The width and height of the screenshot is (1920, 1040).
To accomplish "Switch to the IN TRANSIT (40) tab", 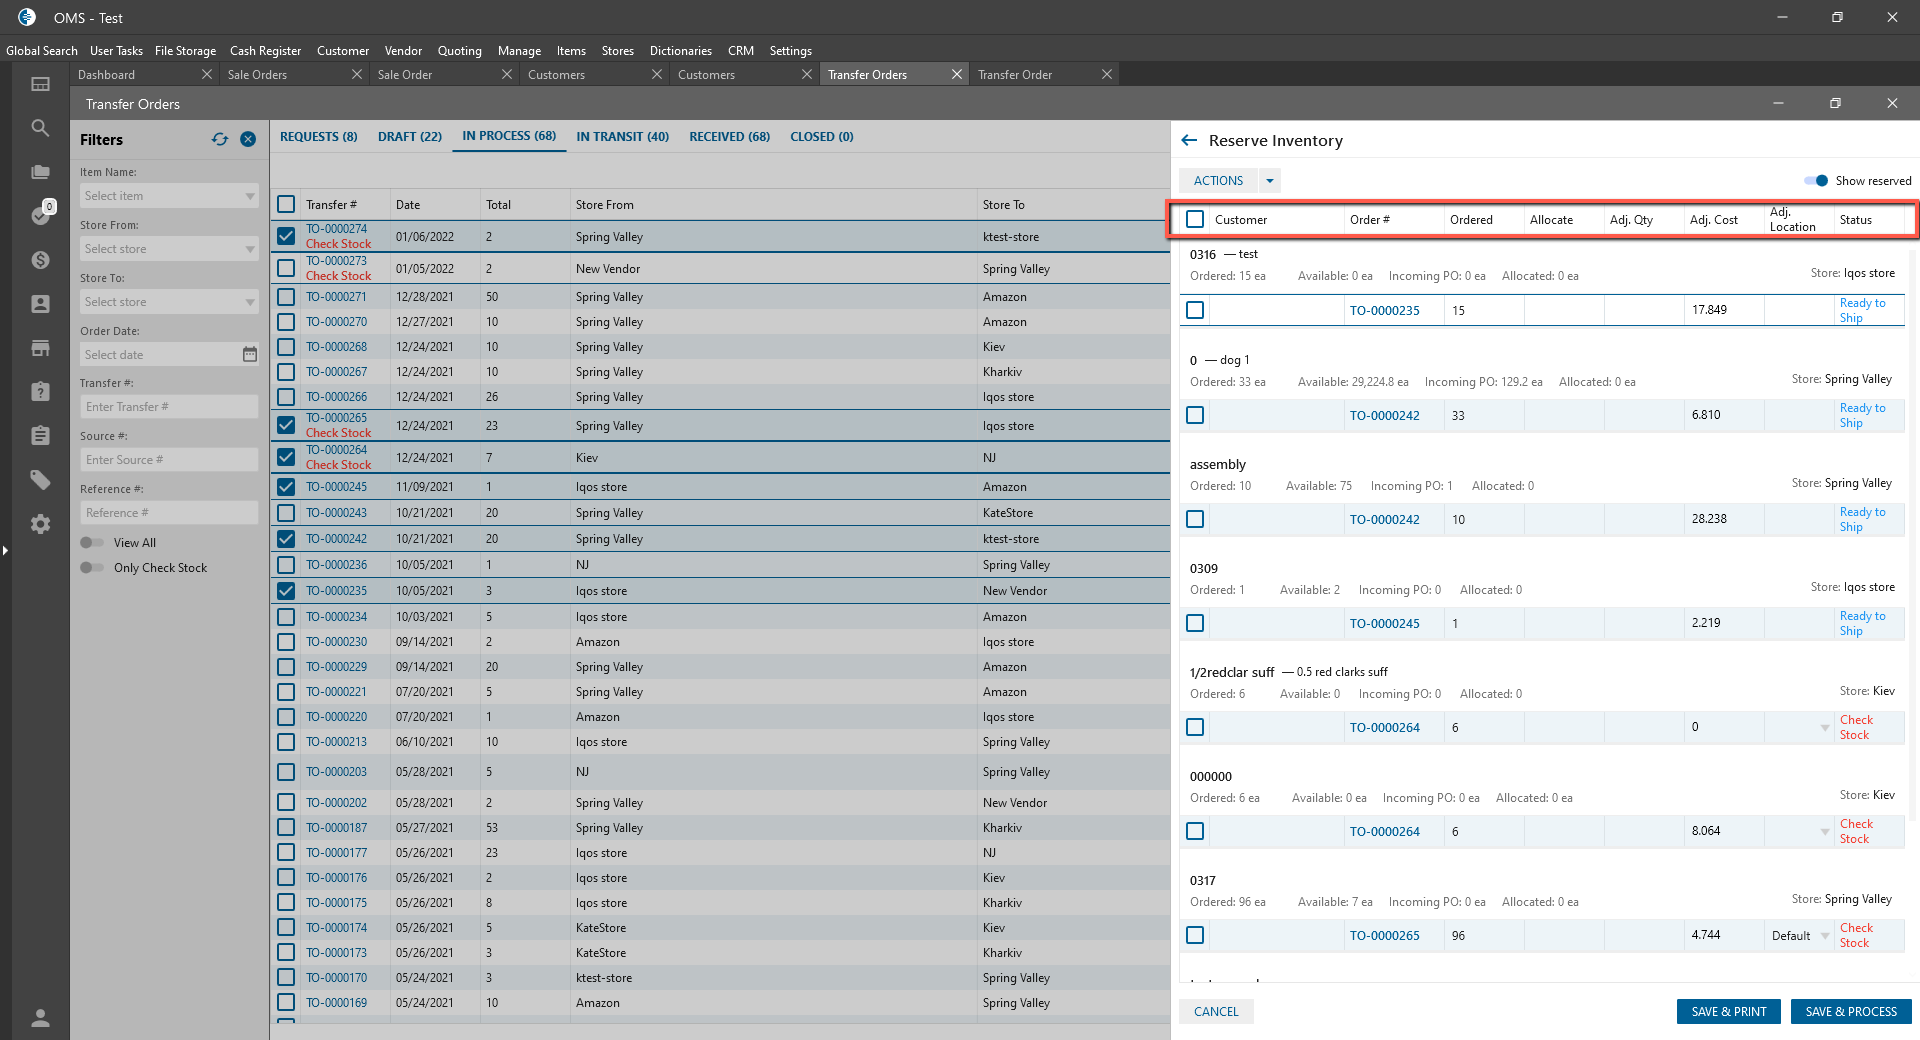I will tap(622, 137).
